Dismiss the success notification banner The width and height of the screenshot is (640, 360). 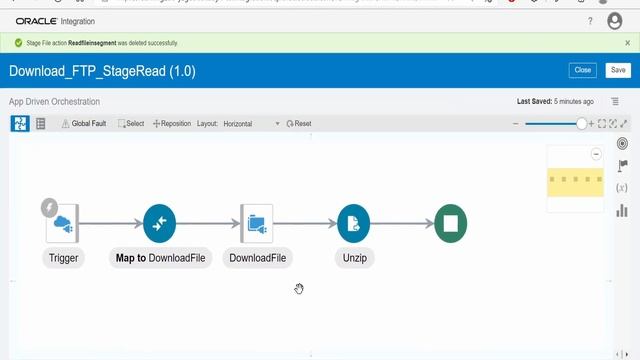point(627,43)
